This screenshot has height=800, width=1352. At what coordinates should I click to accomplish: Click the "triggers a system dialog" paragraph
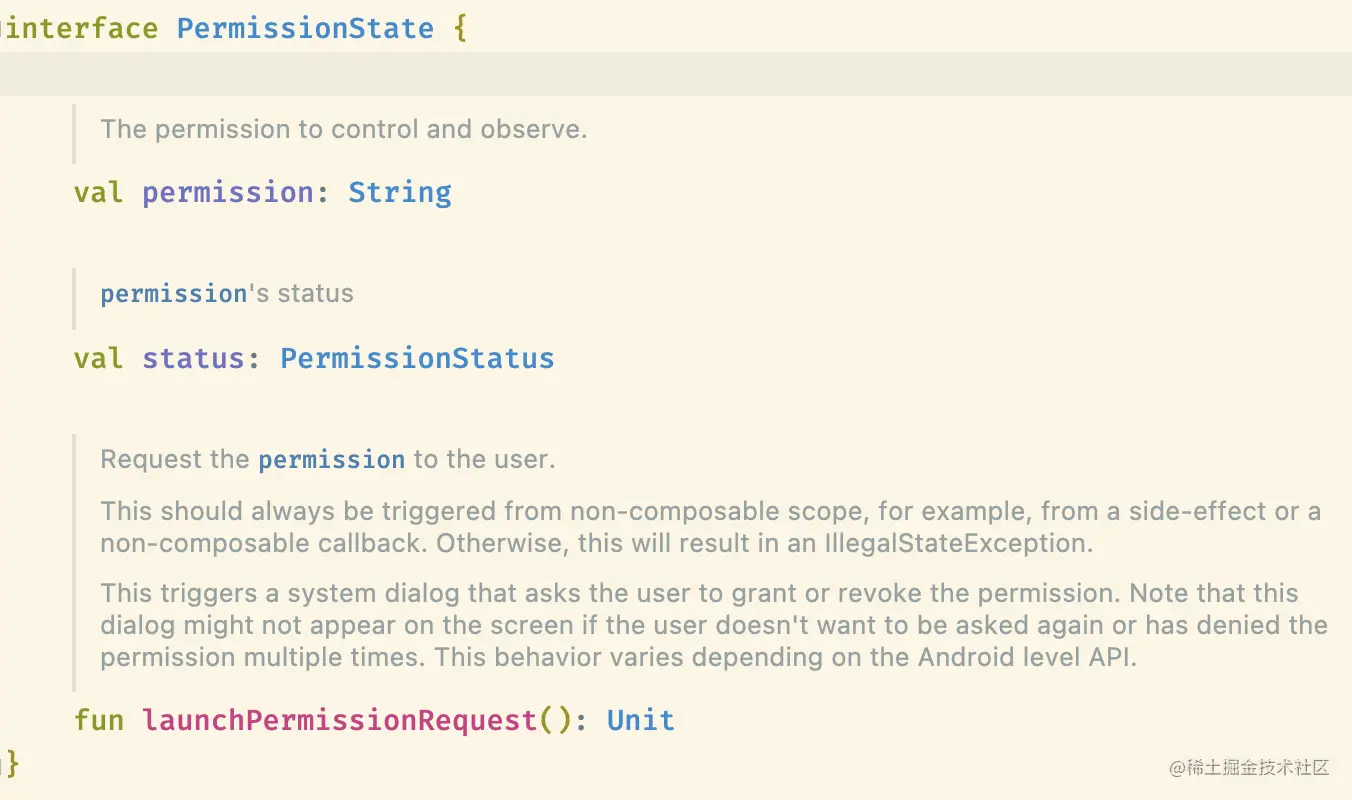[713, 626]
